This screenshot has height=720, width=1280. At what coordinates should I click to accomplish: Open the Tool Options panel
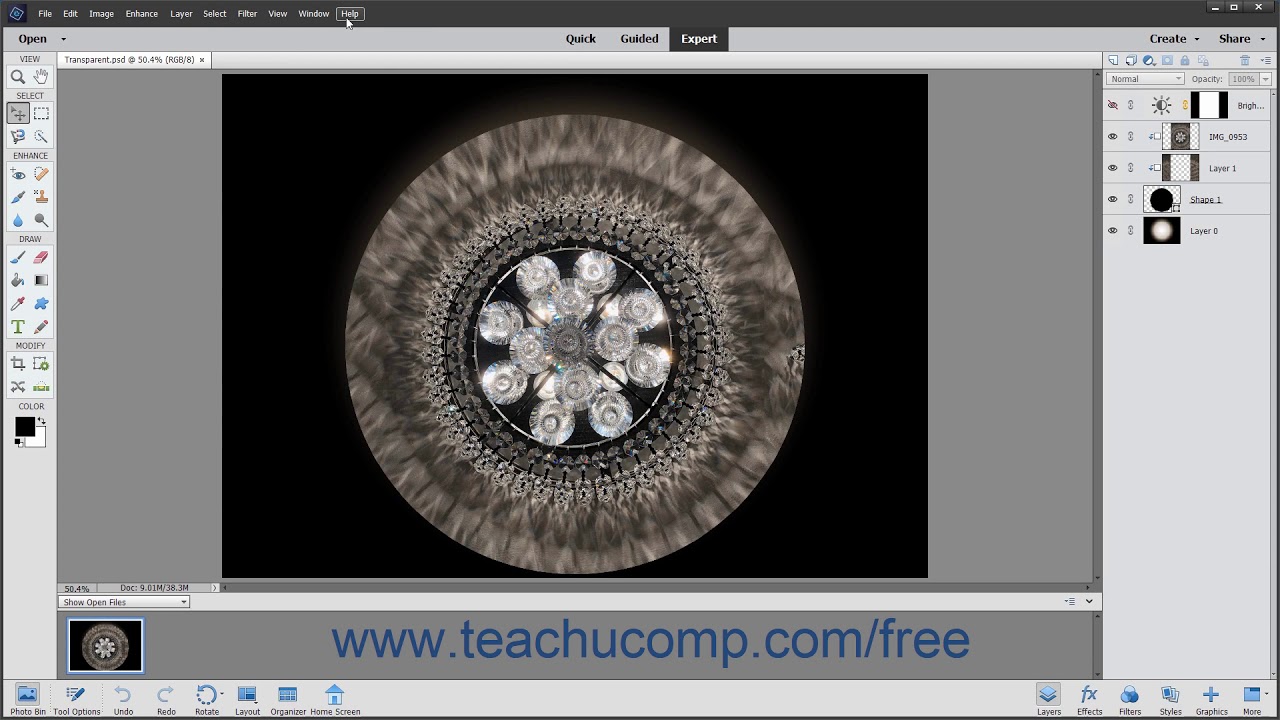(x=77, y=700)
